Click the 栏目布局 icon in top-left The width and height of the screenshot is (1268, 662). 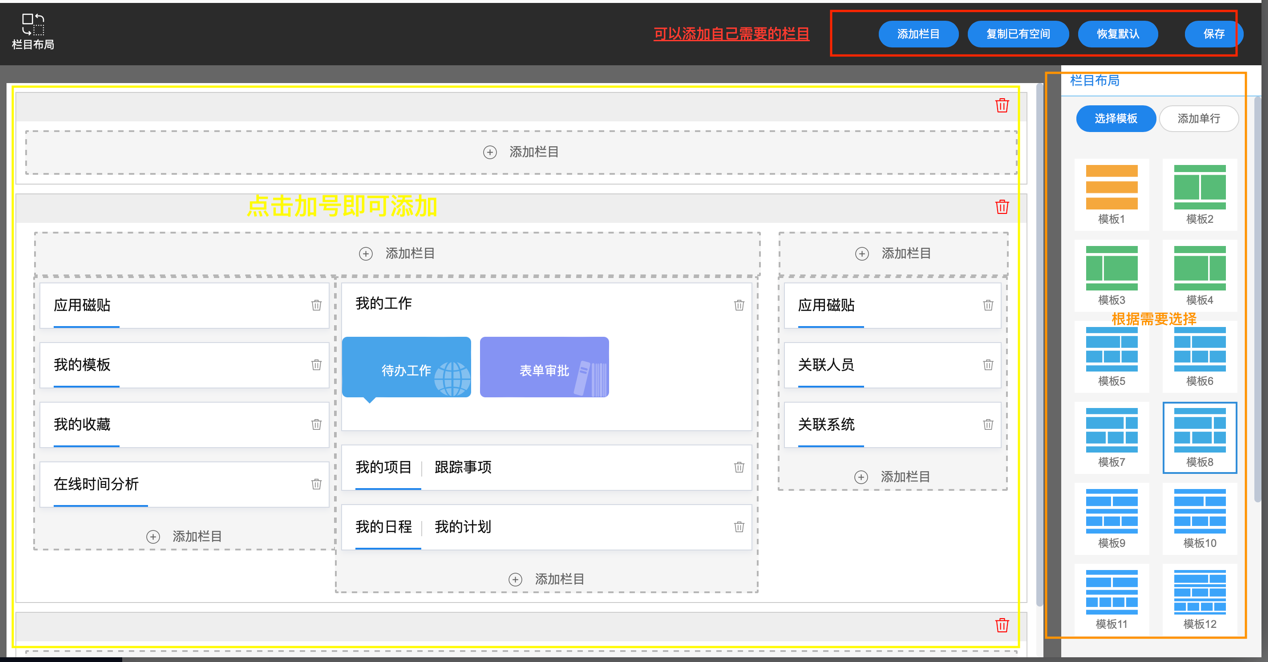32,25
